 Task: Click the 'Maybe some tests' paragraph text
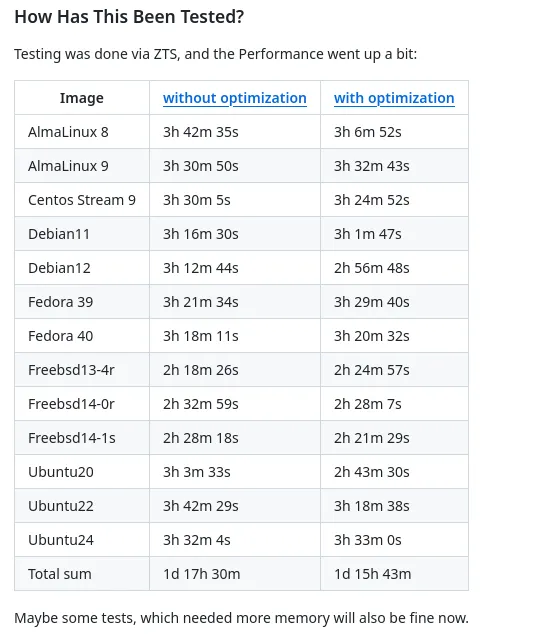tap(241, 618)
